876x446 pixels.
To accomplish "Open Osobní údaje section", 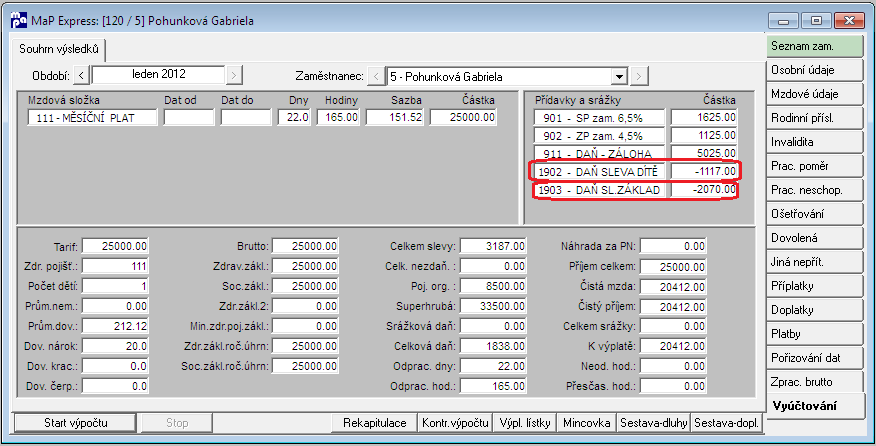I will point(815,70).
